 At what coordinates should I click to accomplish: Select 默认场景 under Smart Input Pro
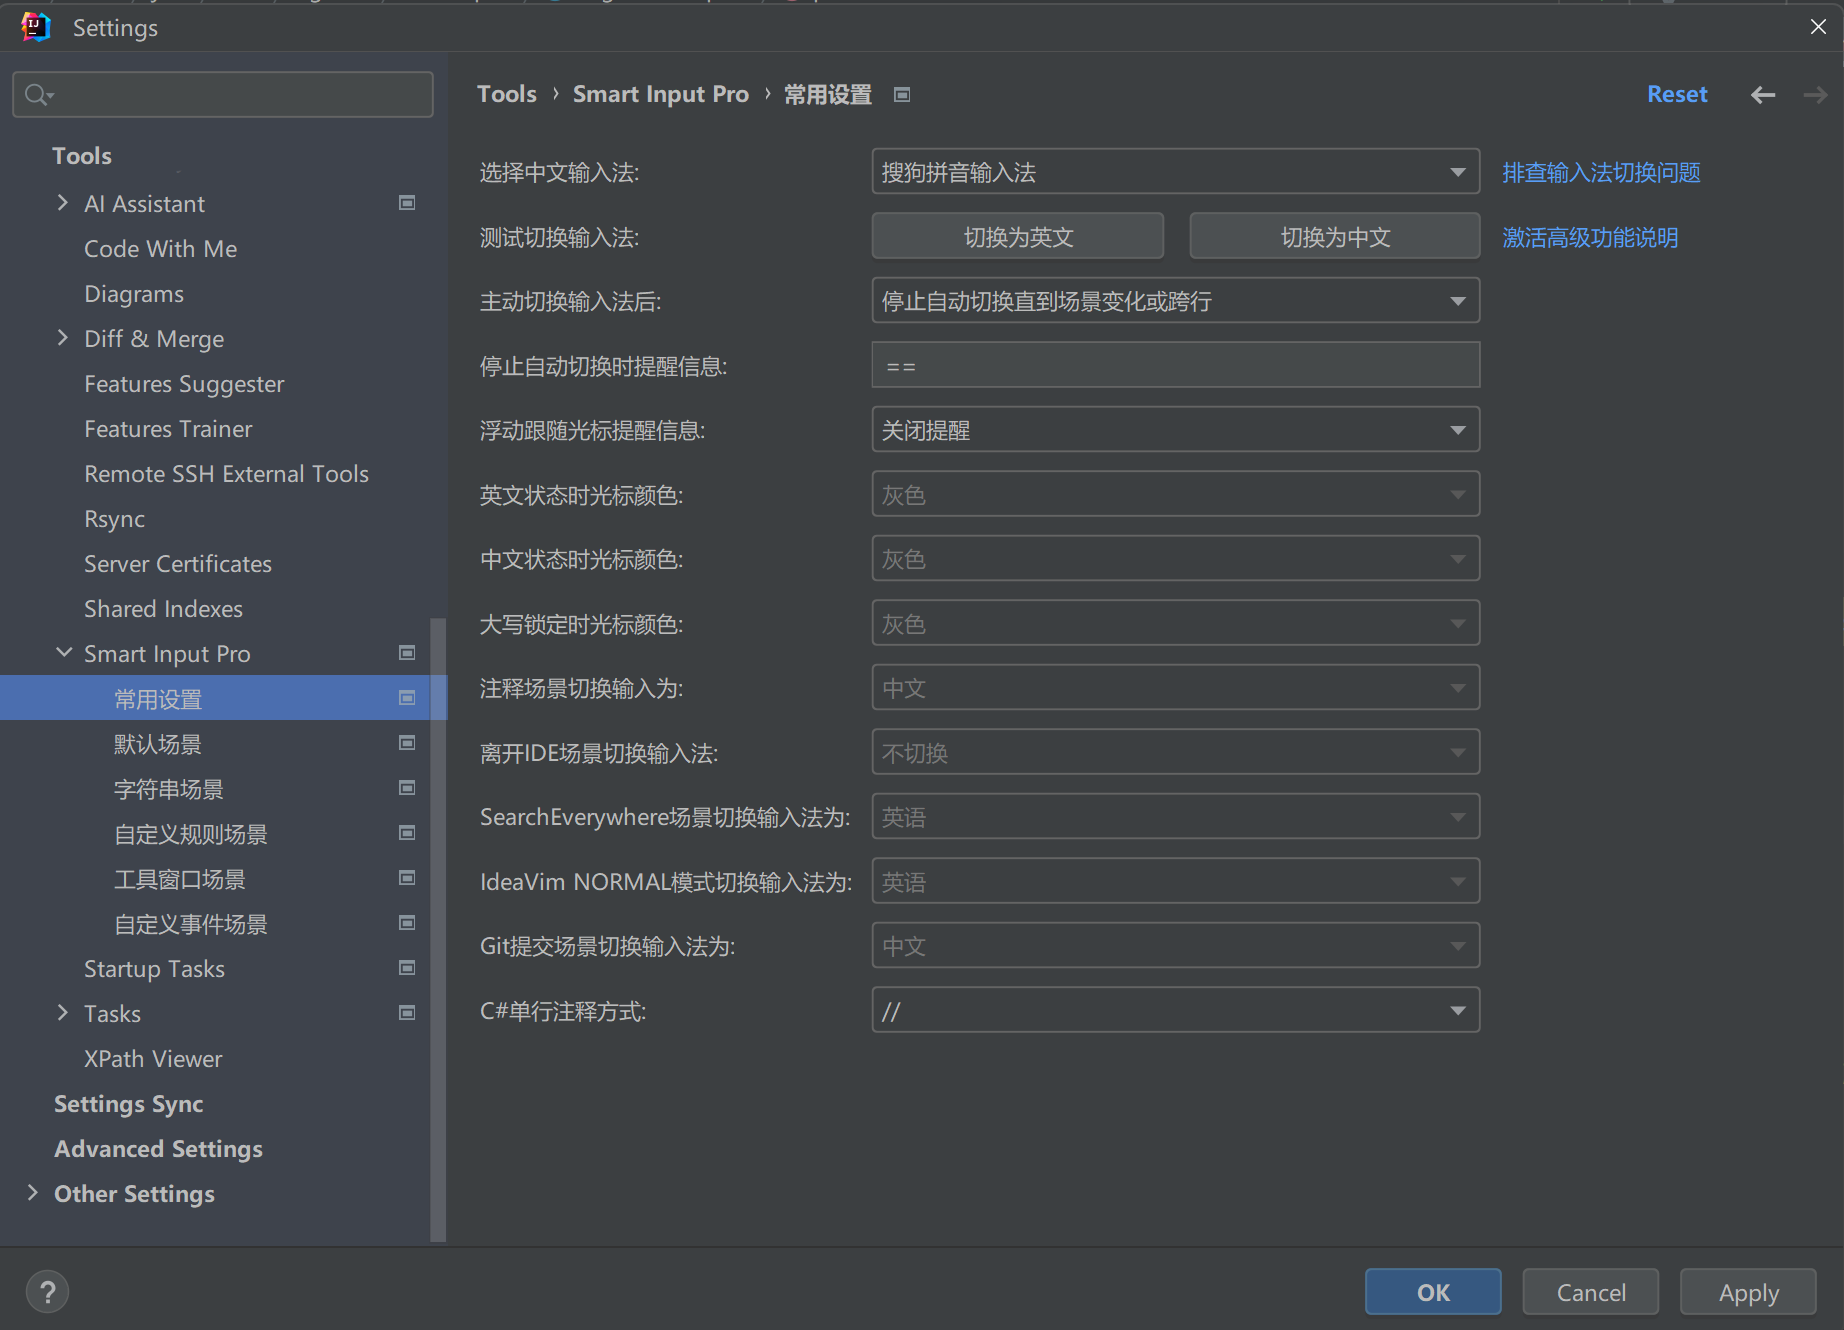coord(158,743)
